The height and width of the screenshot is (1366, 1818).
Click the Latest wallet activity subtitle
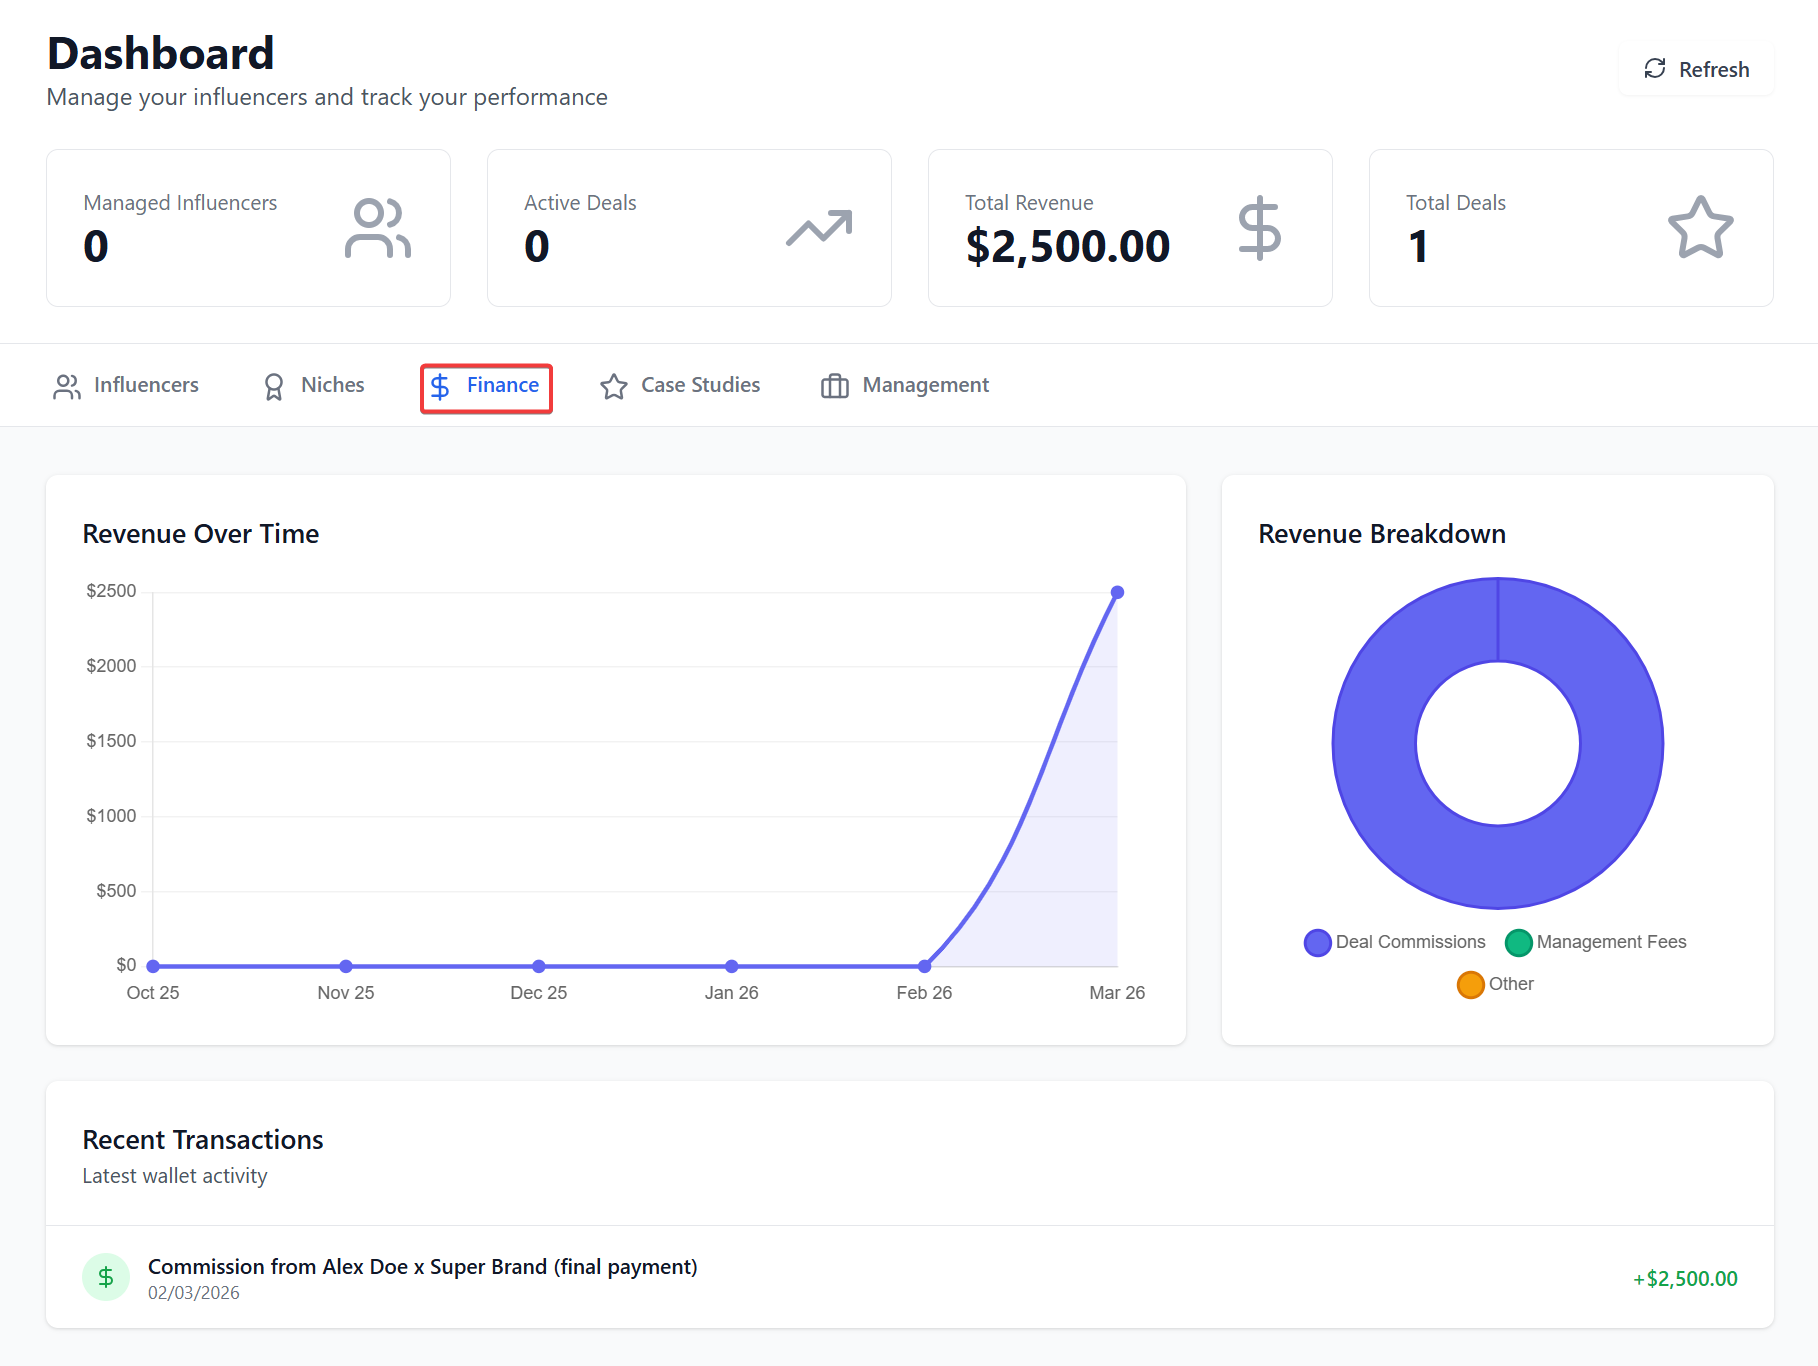pyautogui.click(x=175, y=1176)
